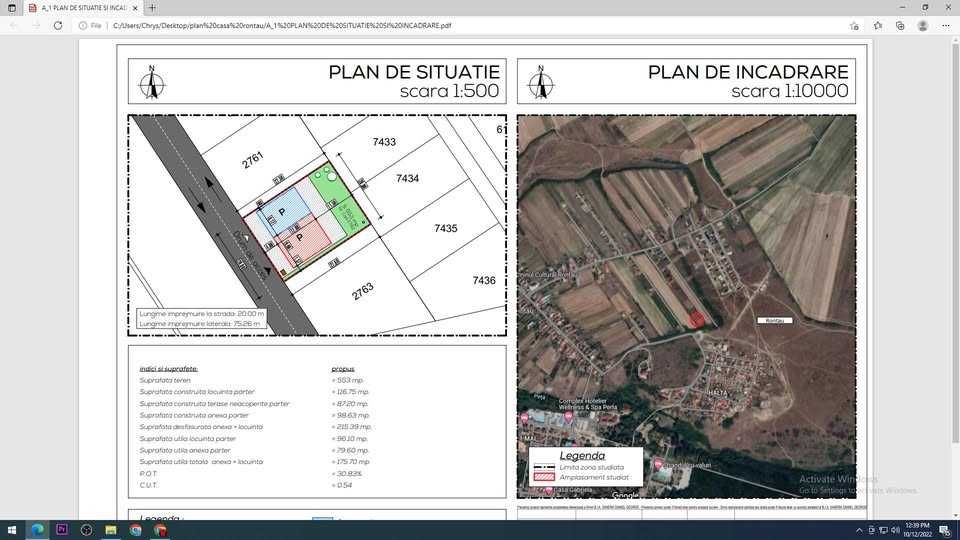This screenshot has width=960, height=540.
Task: Click the PLAN DE SITUATIE title
Action: pyautogui.click(x=414, y=72)
